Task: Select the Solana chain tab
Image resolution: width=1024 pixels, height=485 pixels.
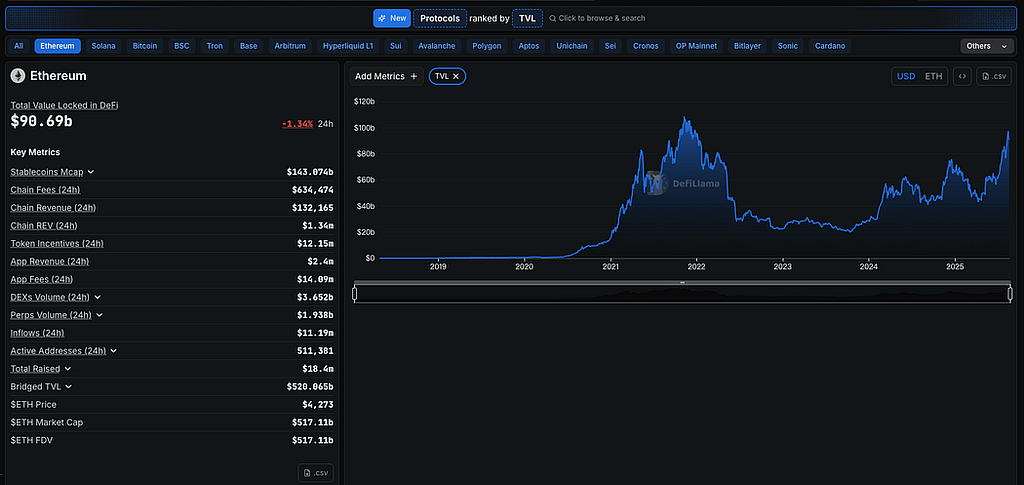Action: click(x=103, y=46)
